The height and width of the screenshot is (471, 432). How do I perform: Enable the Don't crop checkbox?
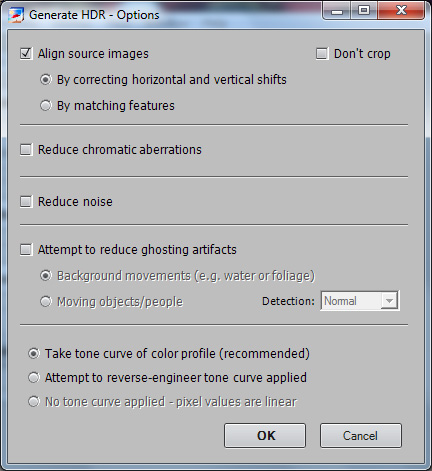click(322, 53)
